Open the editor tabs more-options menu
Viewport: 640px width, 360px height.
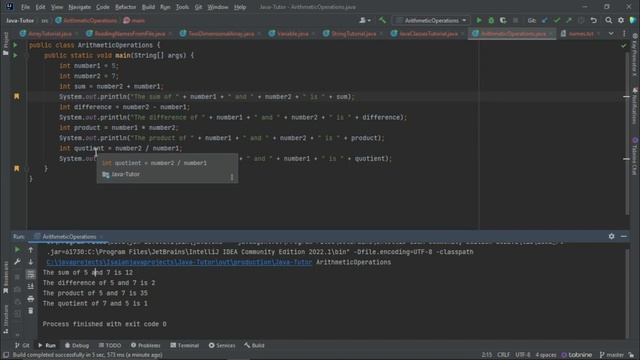(x=624, y=33)
